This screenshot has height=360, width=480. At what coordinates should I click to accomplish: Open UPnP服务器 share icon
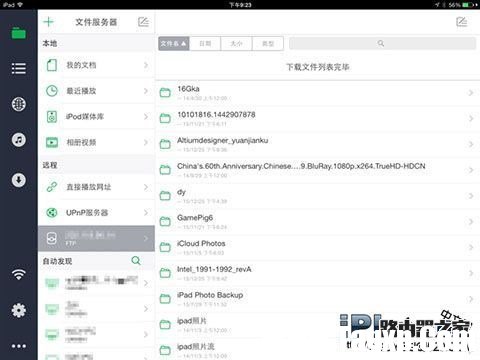click(52, 212)
